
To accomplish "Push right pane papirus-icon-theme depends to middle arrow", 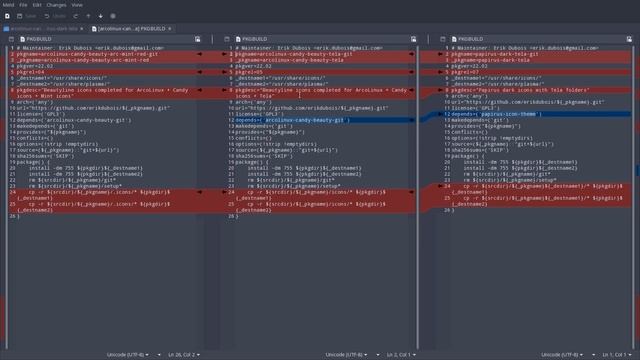I will tap(440, 114).
